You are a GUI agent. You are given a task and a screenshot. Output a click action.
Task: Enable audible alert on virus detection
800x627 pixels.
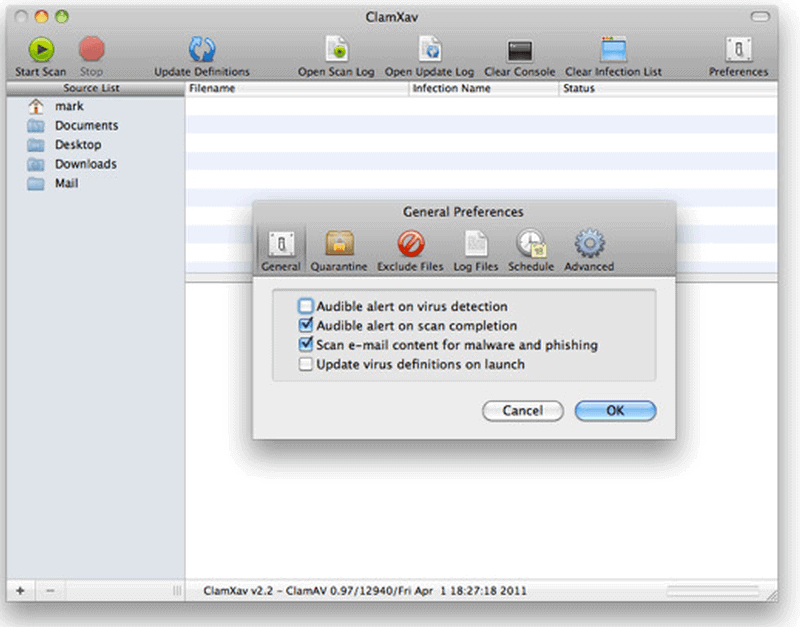point(306,306)
